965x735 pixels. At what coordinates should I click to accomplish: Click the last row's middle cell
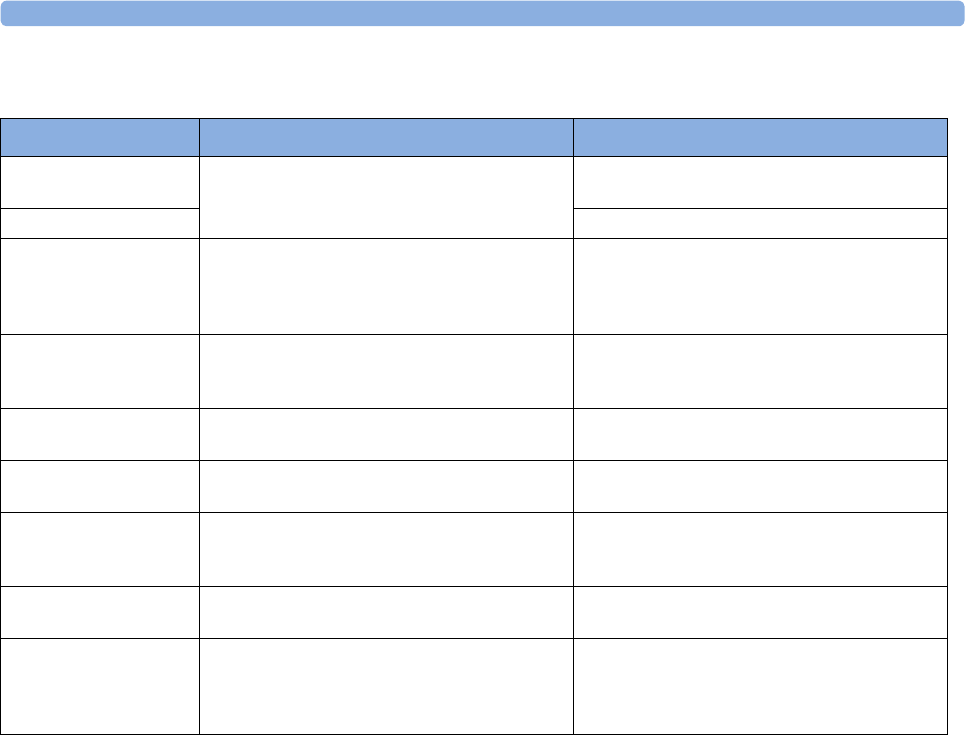tap(386, 685)
